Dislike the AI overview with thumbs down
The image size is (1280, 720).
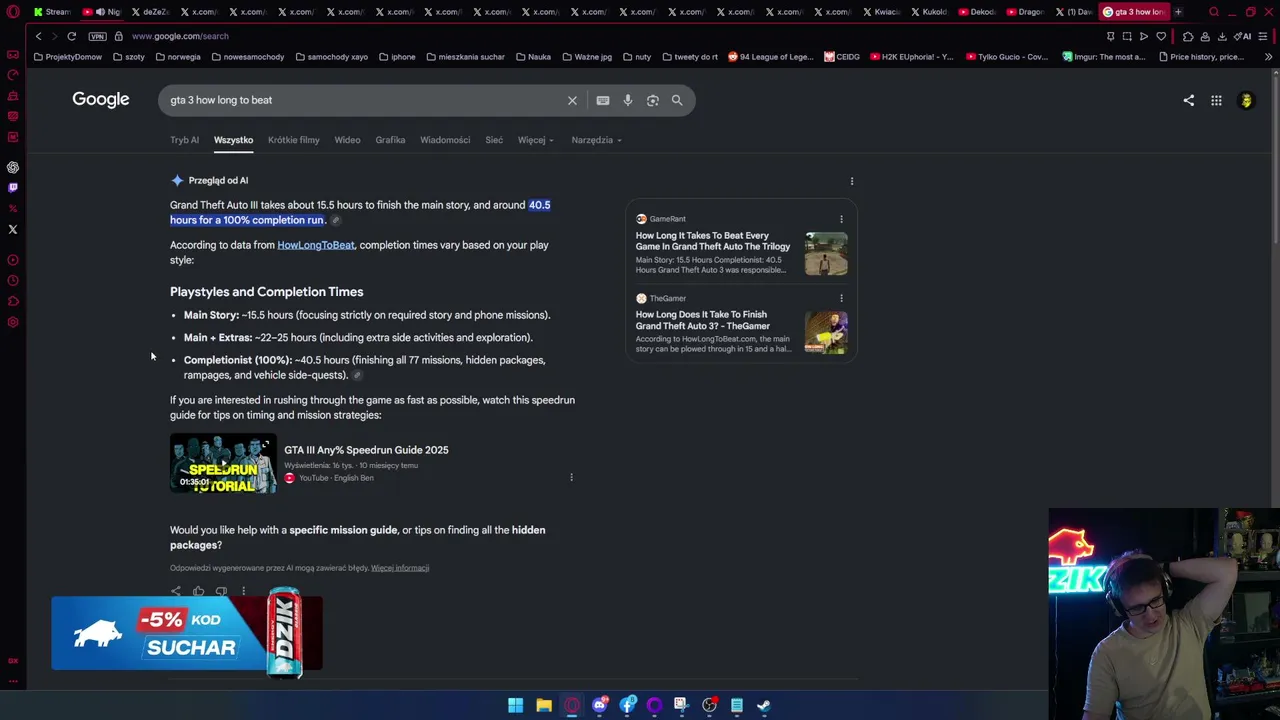[x=221, y=591]
